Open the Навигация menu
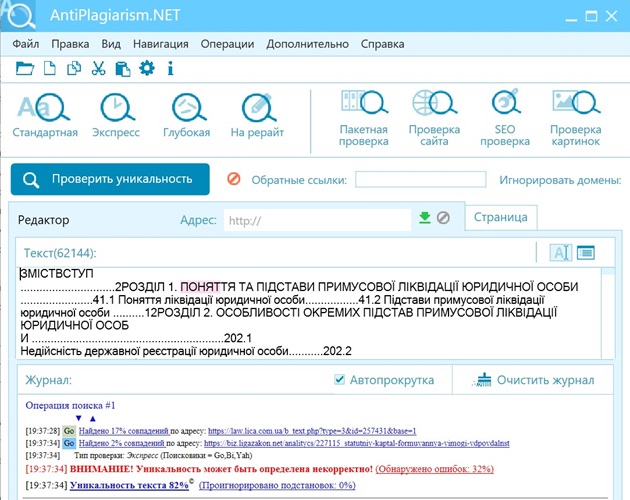Viewport: 630px width, 500px height. (161, 44)
